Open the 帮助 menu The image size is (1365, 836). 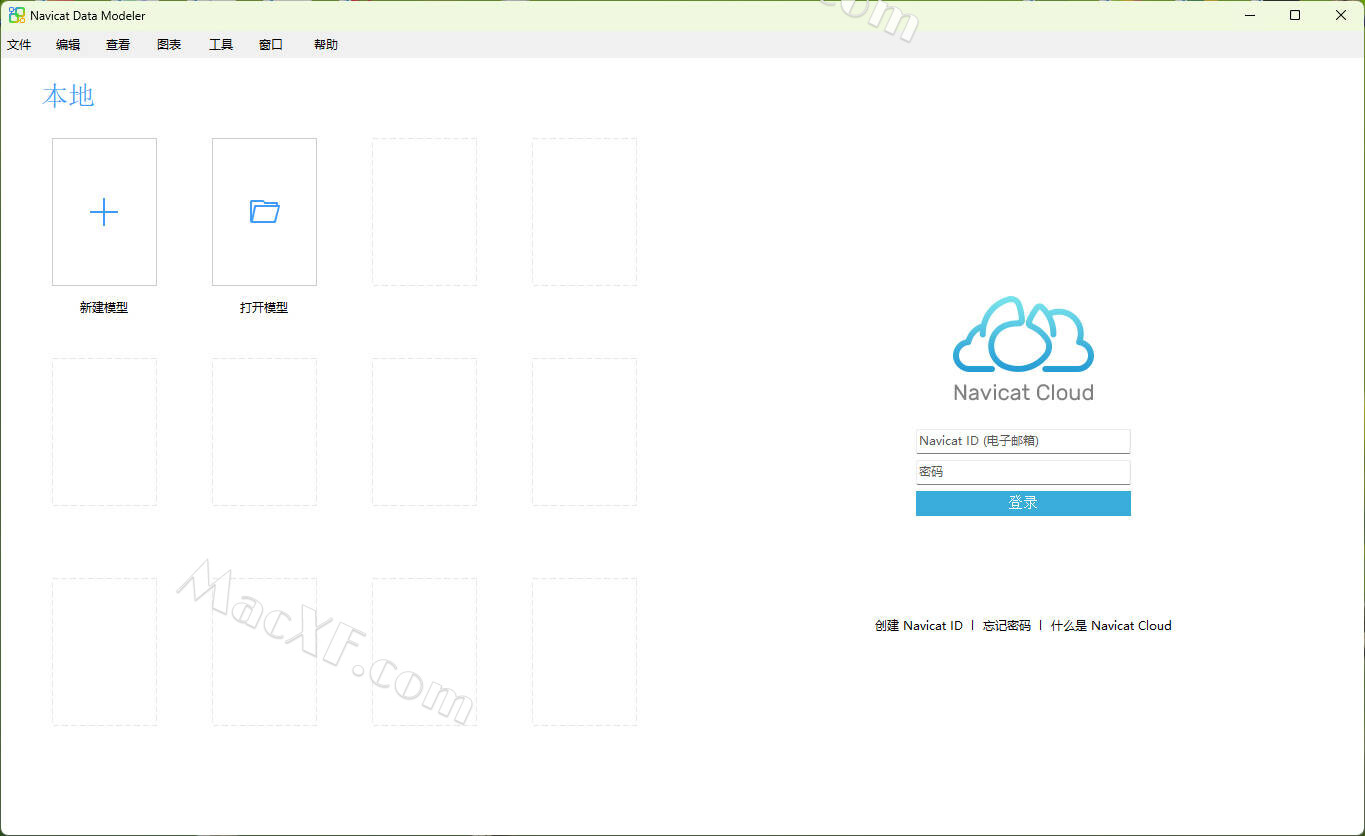click(x=326, y=45)
